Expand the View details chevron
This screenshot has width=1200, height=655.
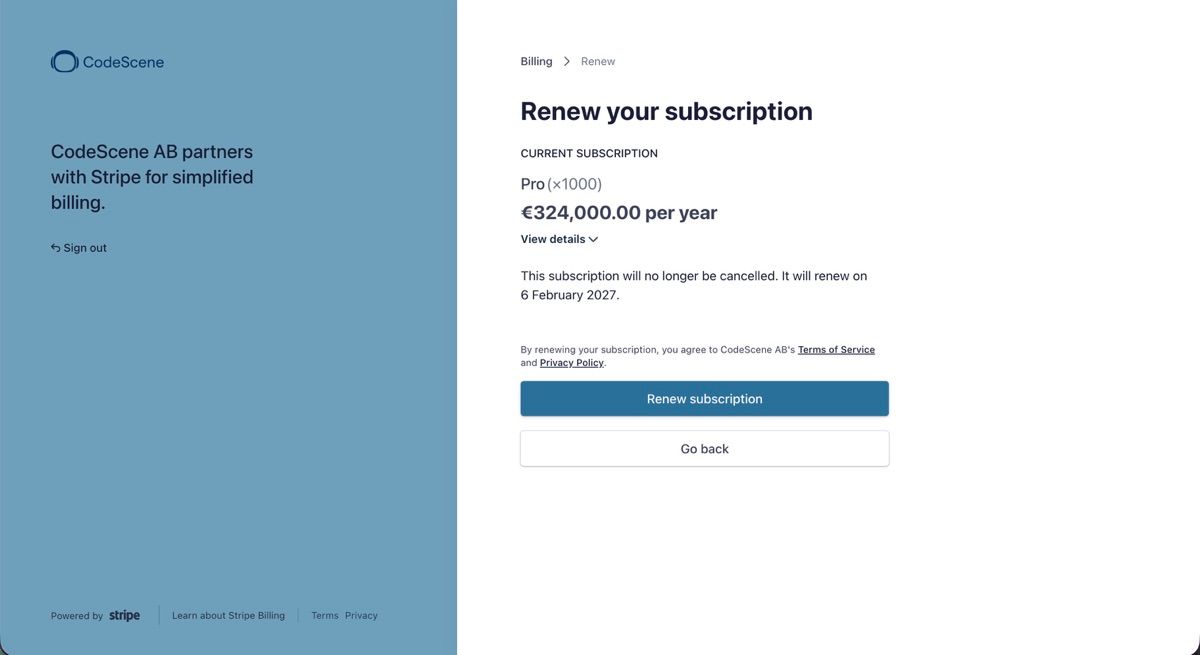pyautogui.click(x=593, y=240)
